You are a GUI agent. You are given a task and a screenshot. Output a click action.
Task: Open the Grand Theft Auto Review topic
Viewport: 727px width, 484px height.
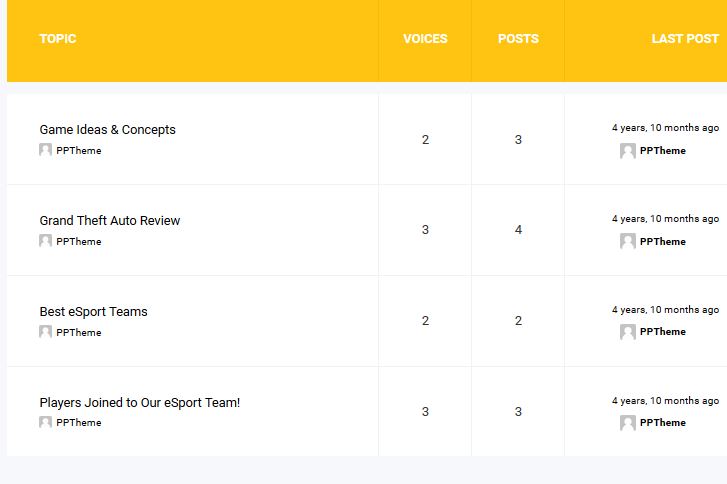point(109,221)
